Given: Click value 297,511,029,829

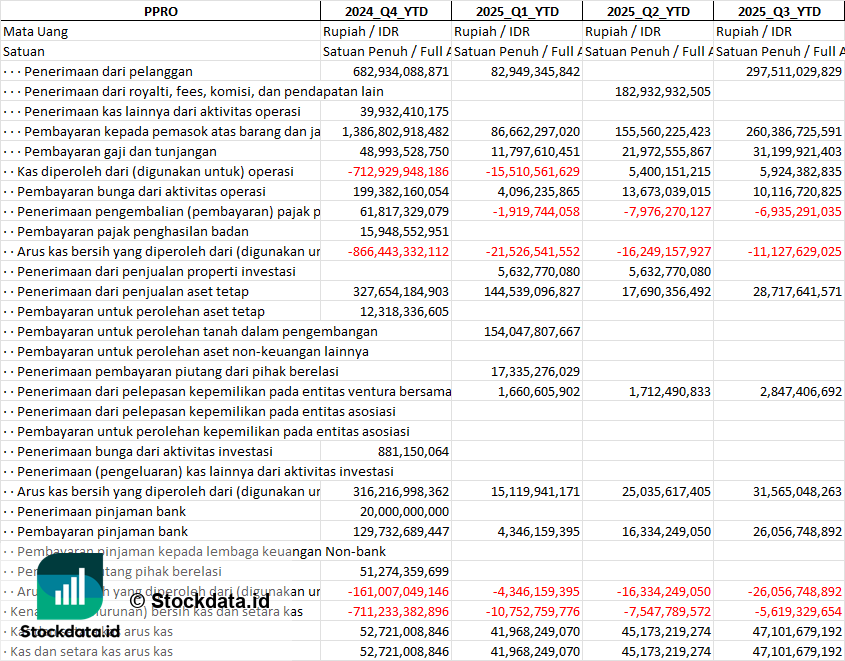Looking at the screenshot, I should [x=793, y=72].
